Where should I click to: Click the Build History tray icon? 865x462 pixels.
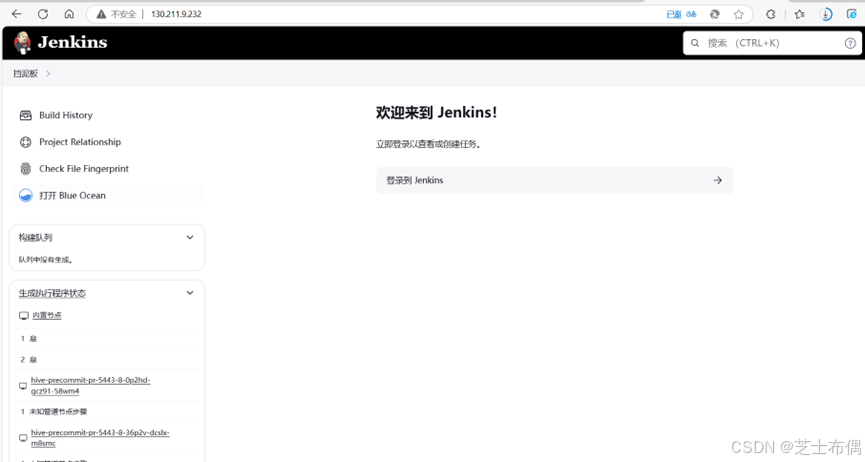[25, 115]
